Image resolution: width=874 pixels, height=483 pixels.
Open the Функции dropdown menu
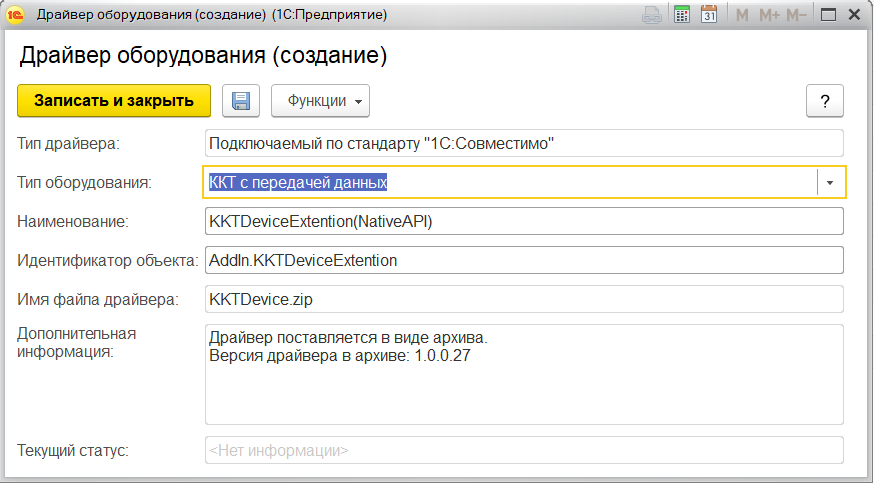(x=321, y=101)
